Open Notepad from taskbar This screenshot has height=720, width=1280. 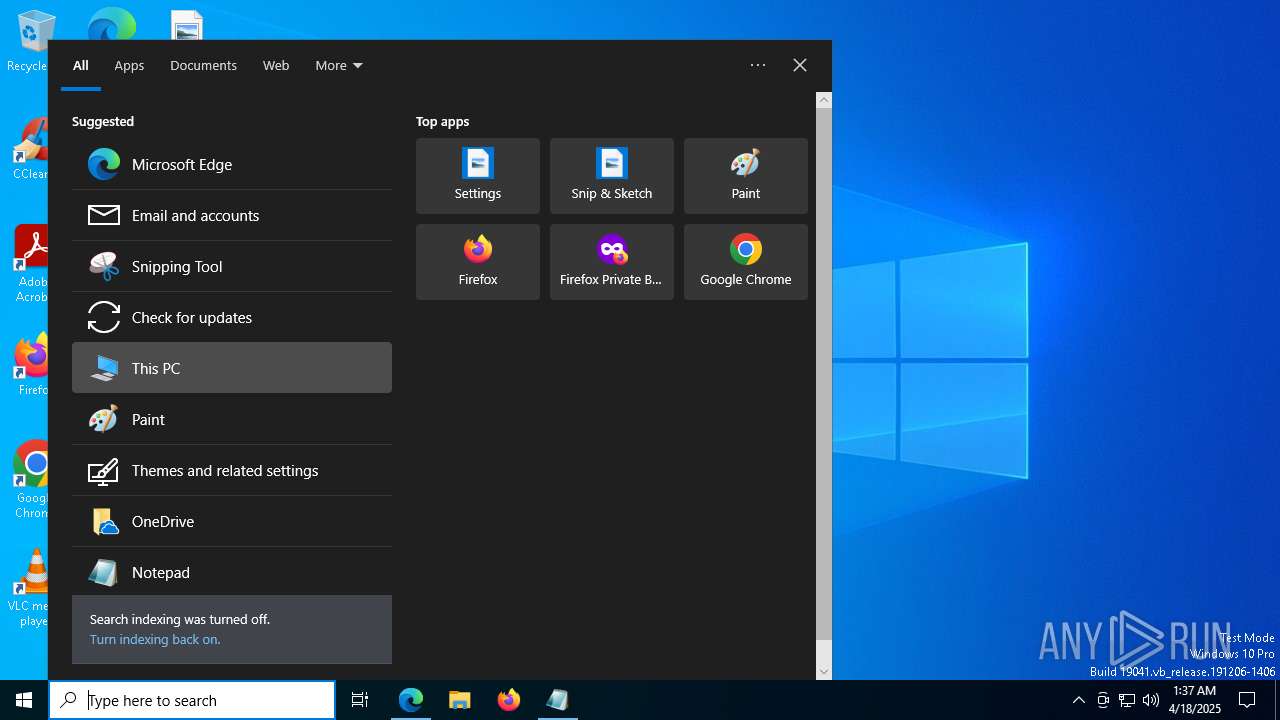click(558, 700)
